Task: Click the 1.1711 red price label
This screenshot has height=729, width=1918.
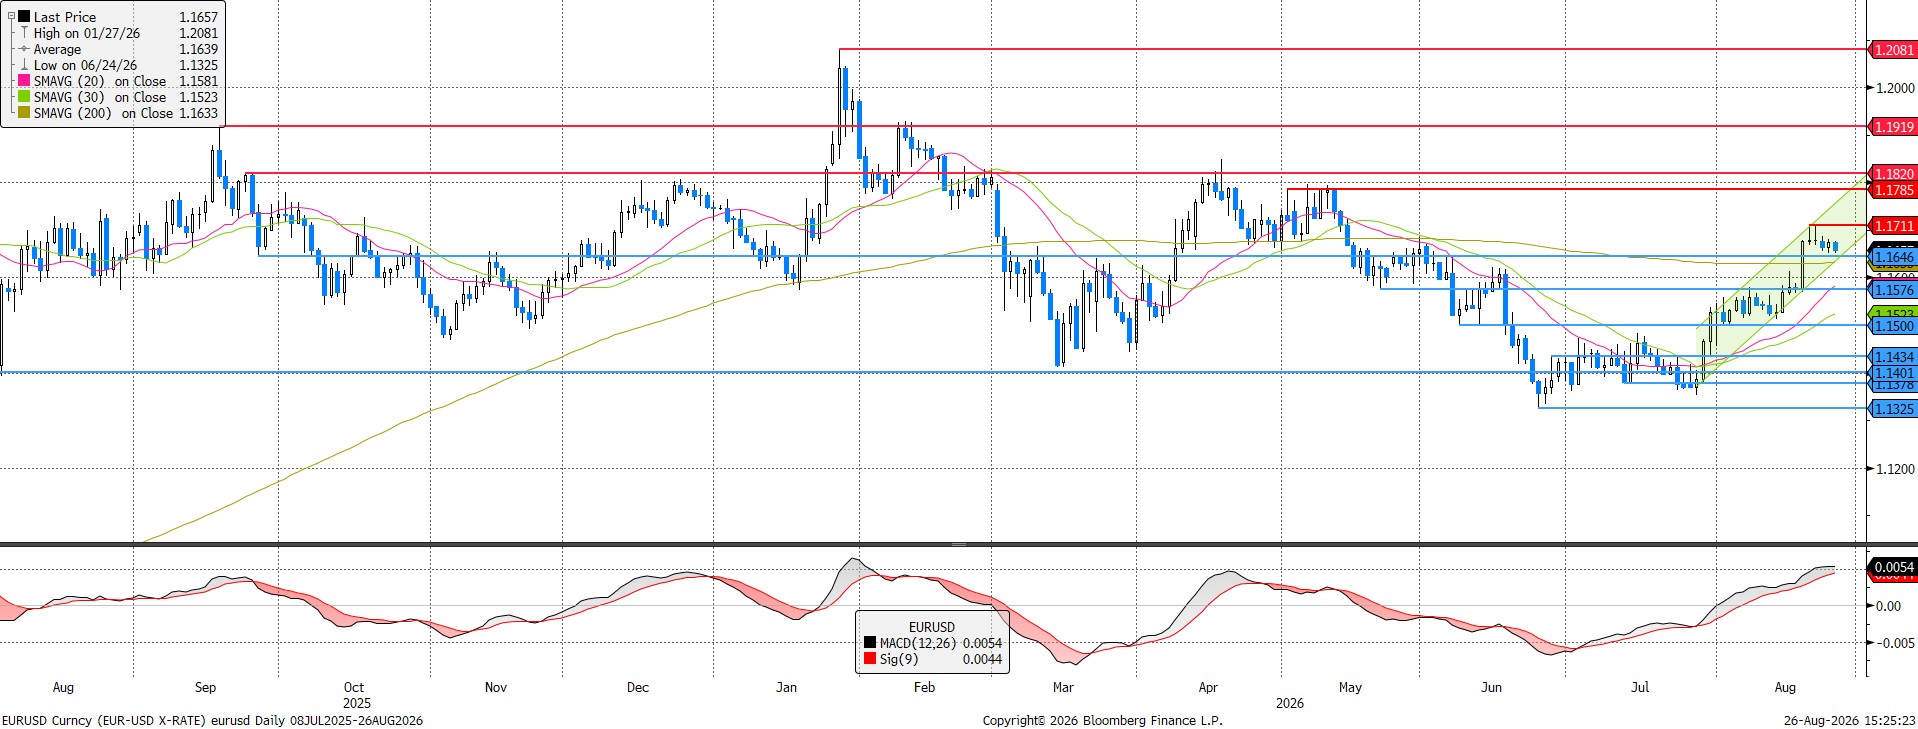Action: click(1893, 226)
